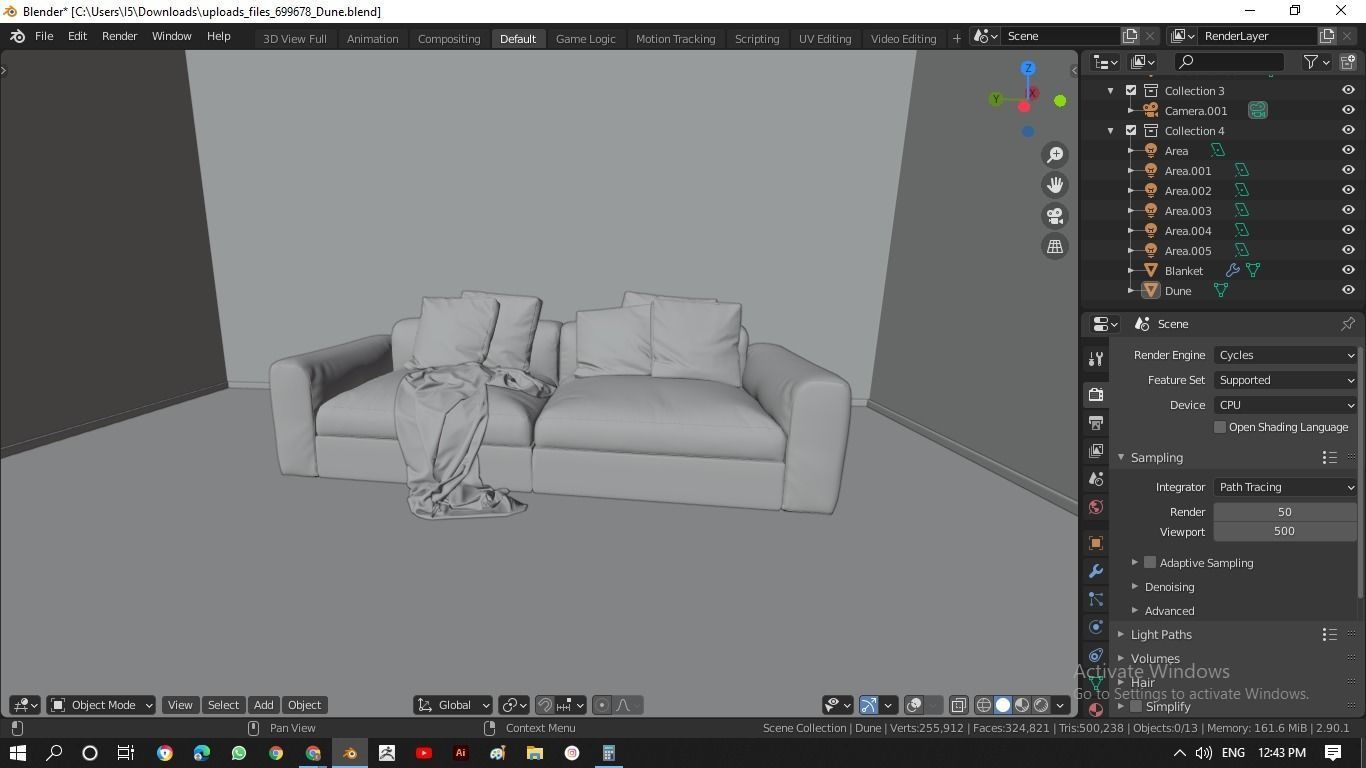This screenshot has height=768, width=1366.
Task: Open the Global transform orientation dropdown
Action: tap(453, 705)
